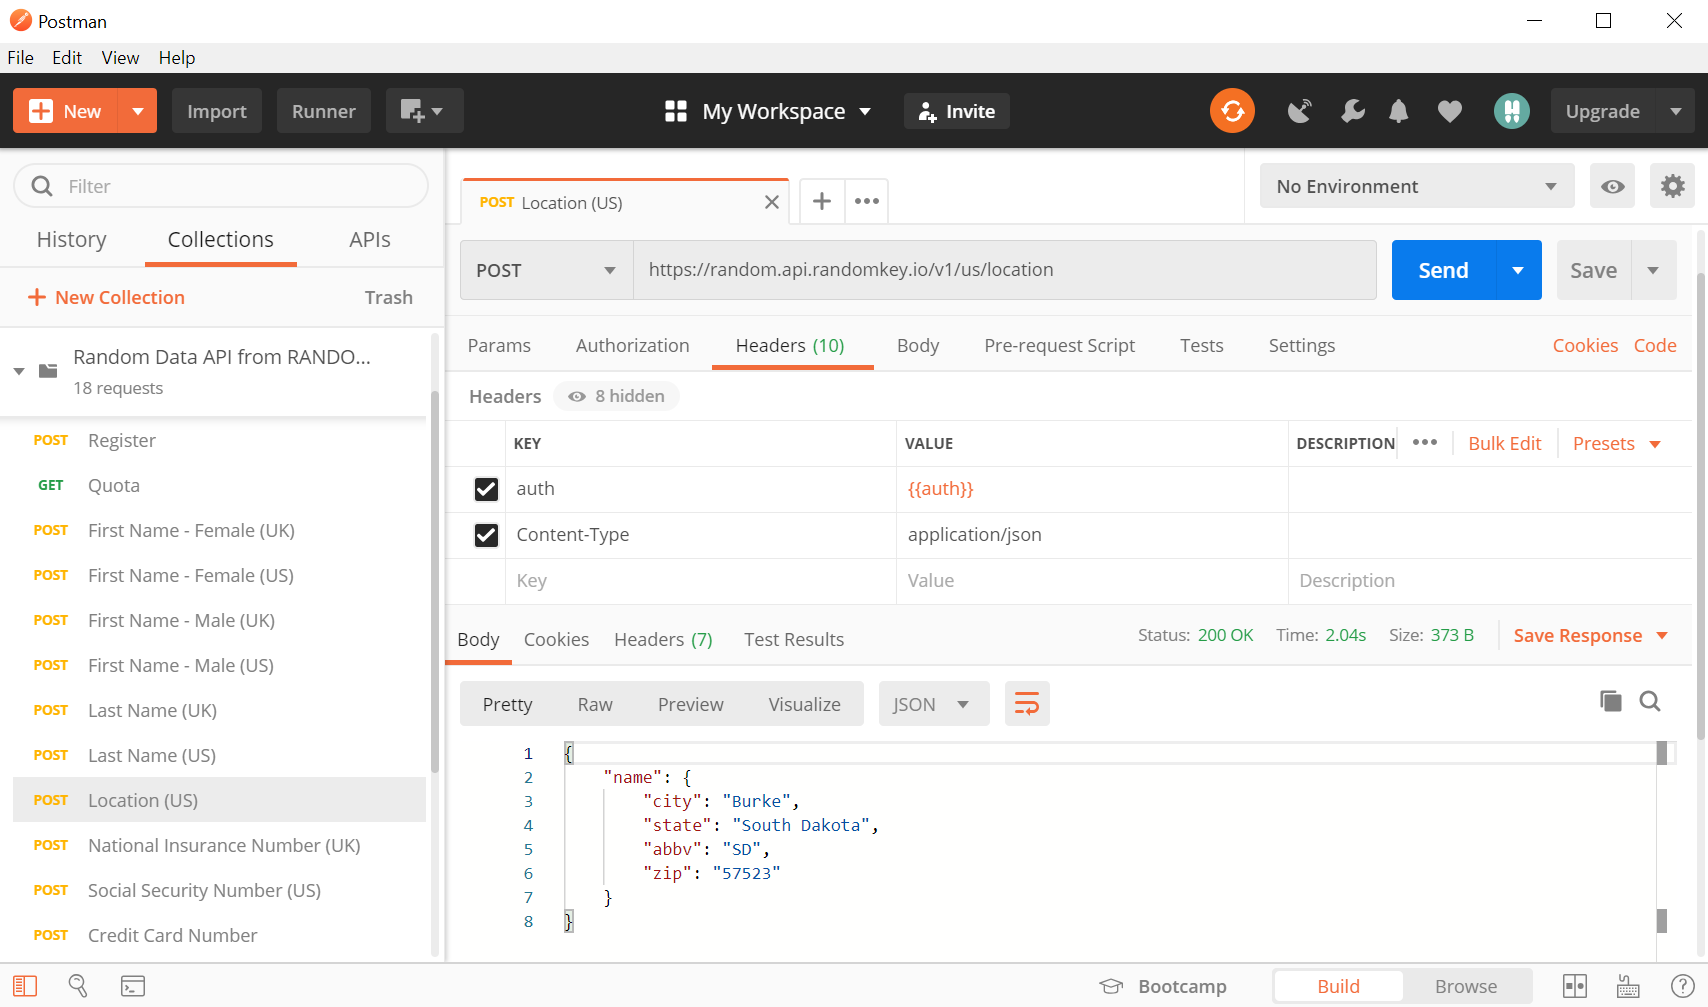Click the Send button

point(1444,270)
